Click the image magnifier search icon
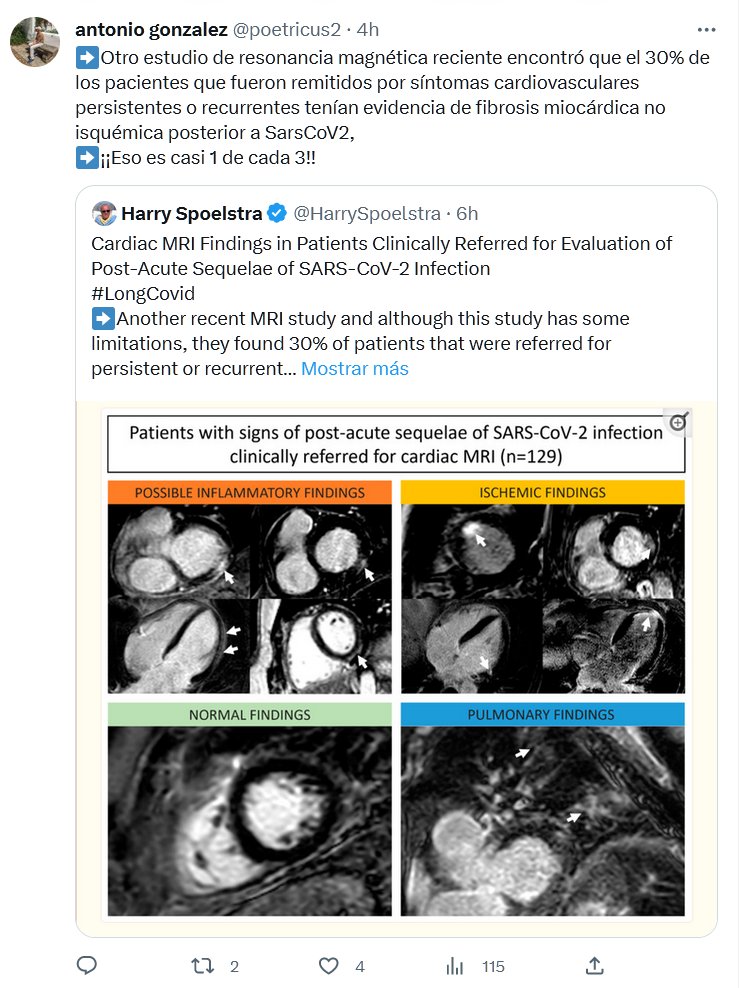This screenshot has height=988, width=740. (x=678, y=423)
